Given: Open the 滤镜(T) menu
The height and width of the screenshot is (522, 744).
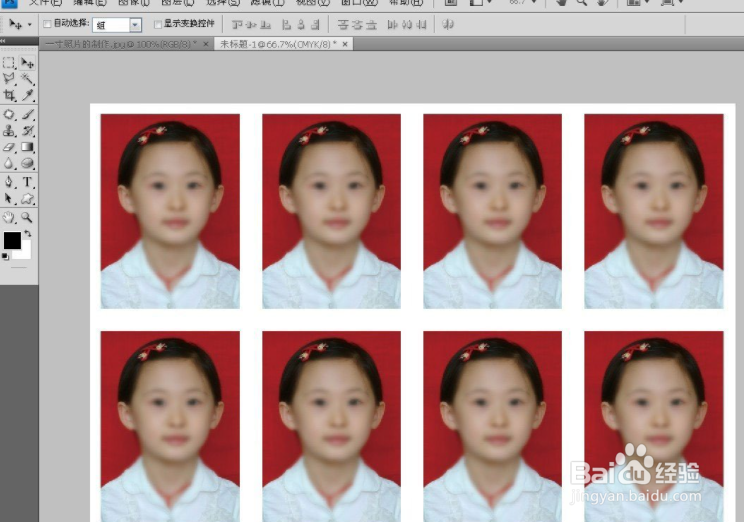Looking at the screenshot, I should coord(268,2).
